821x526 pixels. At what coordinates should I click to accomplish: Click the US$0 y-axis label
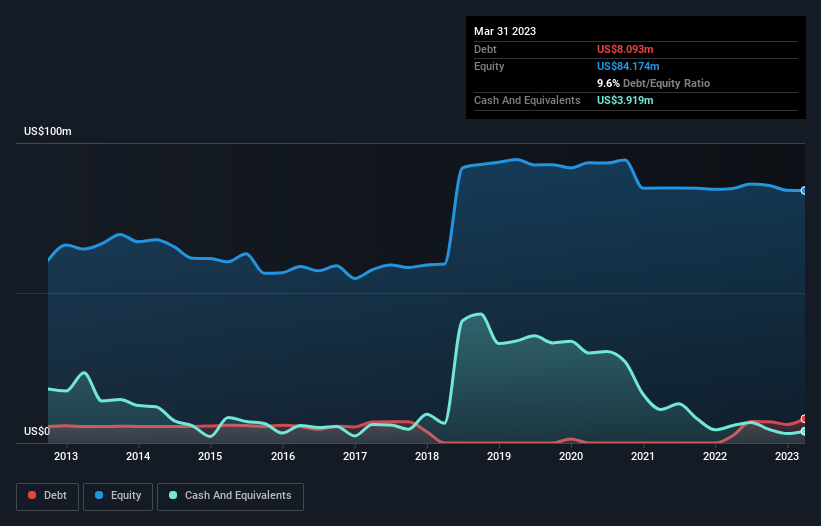[x=37, y=431]
